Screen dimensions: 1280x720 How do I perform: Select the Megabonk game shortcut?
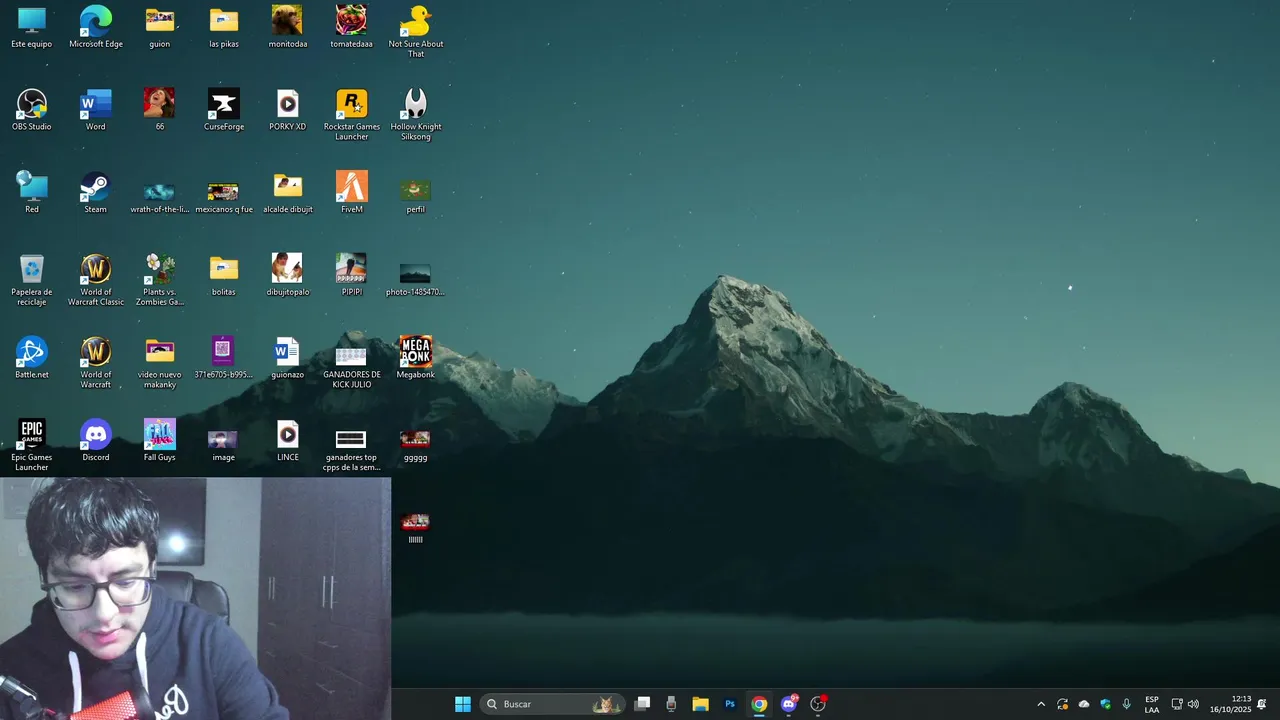pos(416,358)
